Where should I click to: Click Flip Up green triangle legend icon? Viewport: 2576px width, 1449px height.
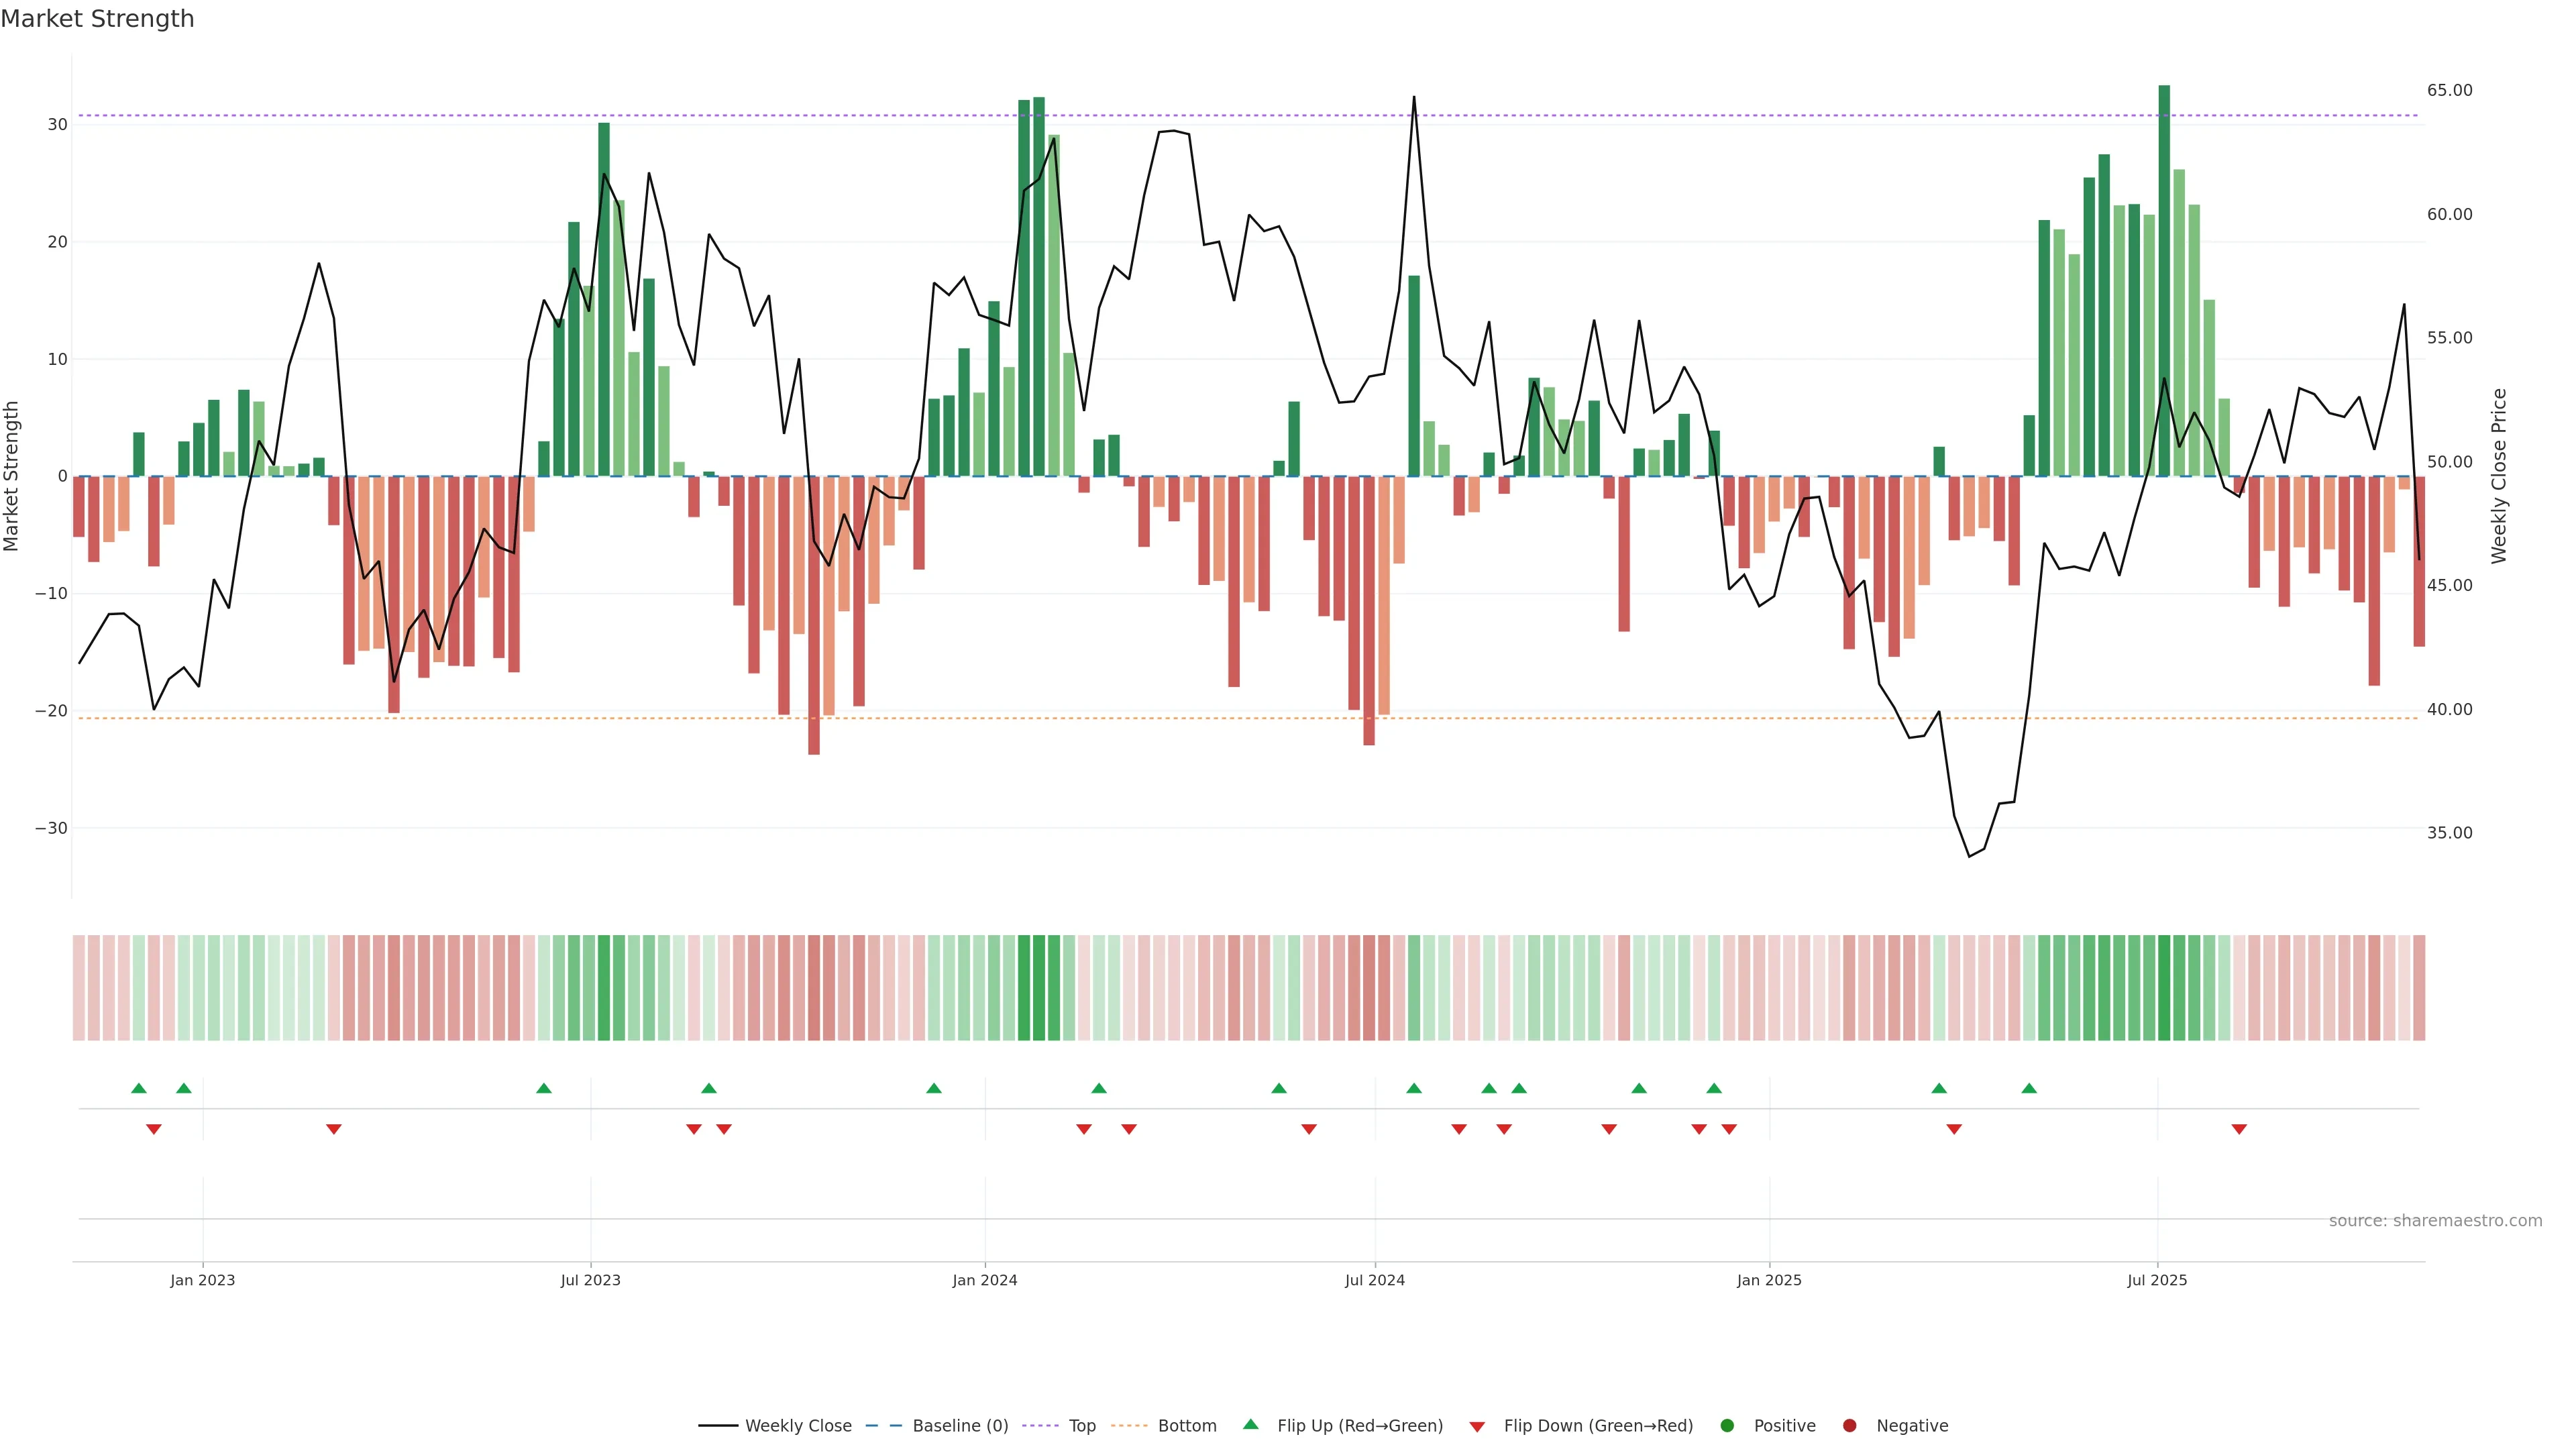point(1250,1425)
